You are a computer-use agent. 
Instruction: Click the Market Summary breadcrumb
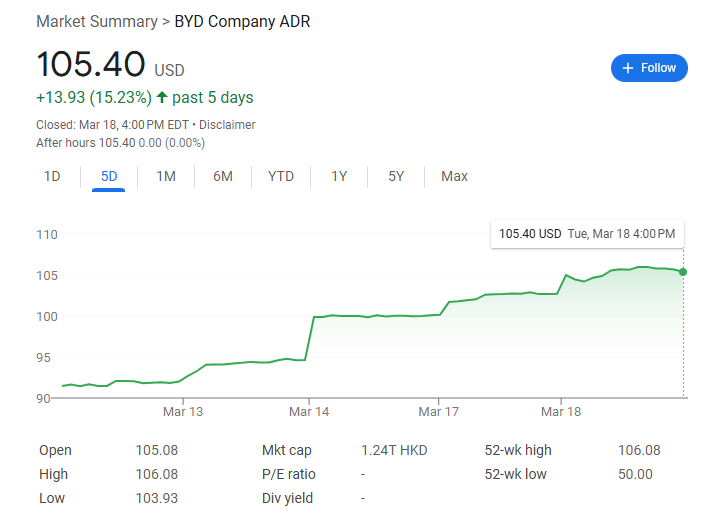tap(96, 21)
